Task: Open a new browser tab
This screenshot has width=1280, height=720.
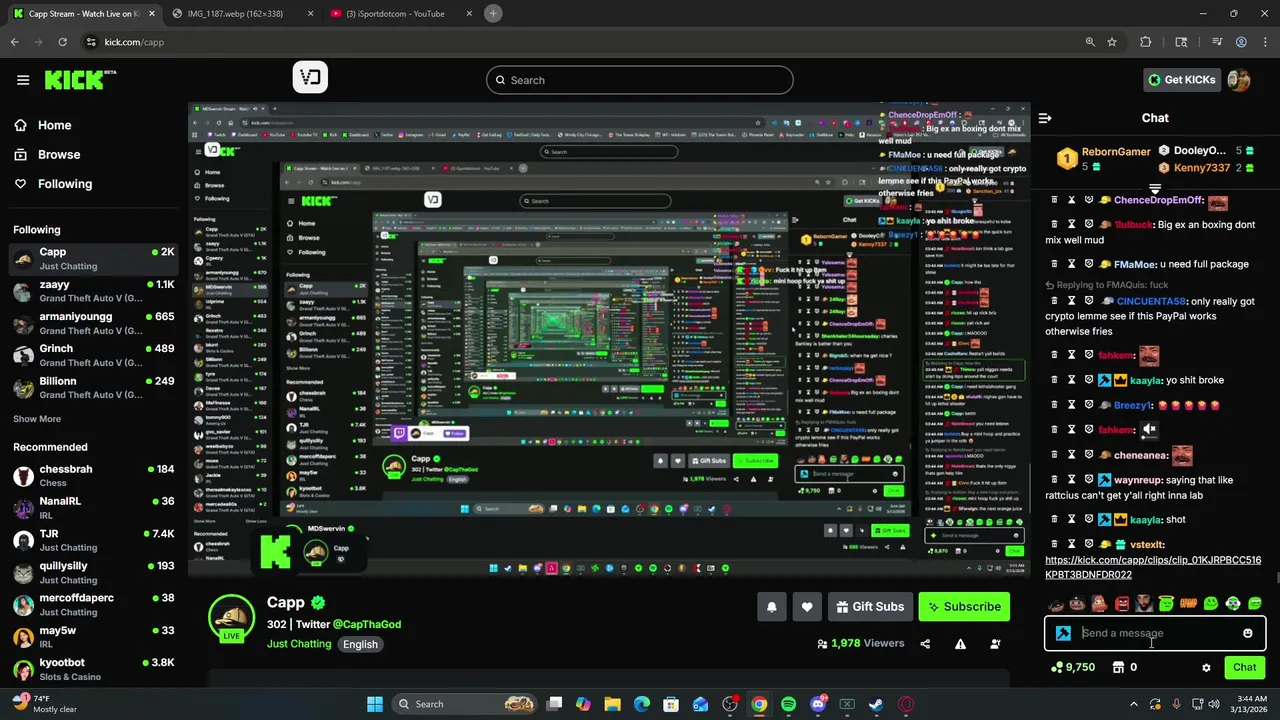Action: coord(493,13)
